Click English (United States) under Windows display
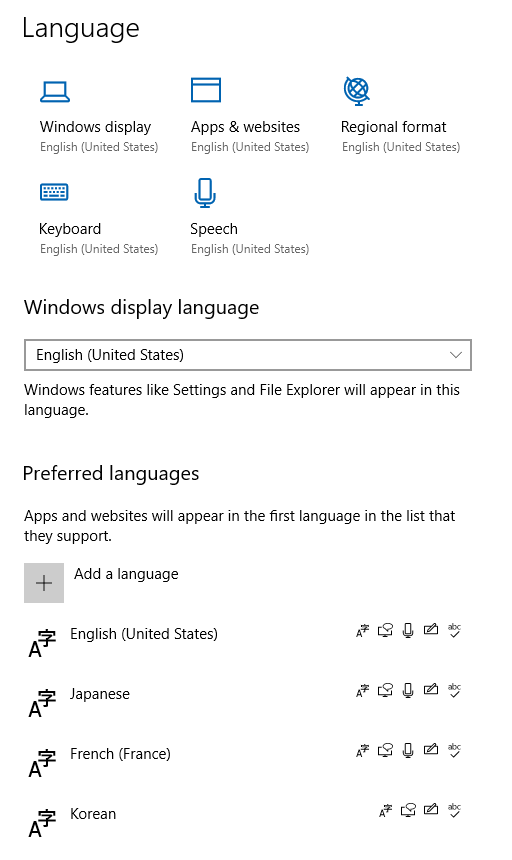This screenshot has width=512, height=860. [99, 147]
